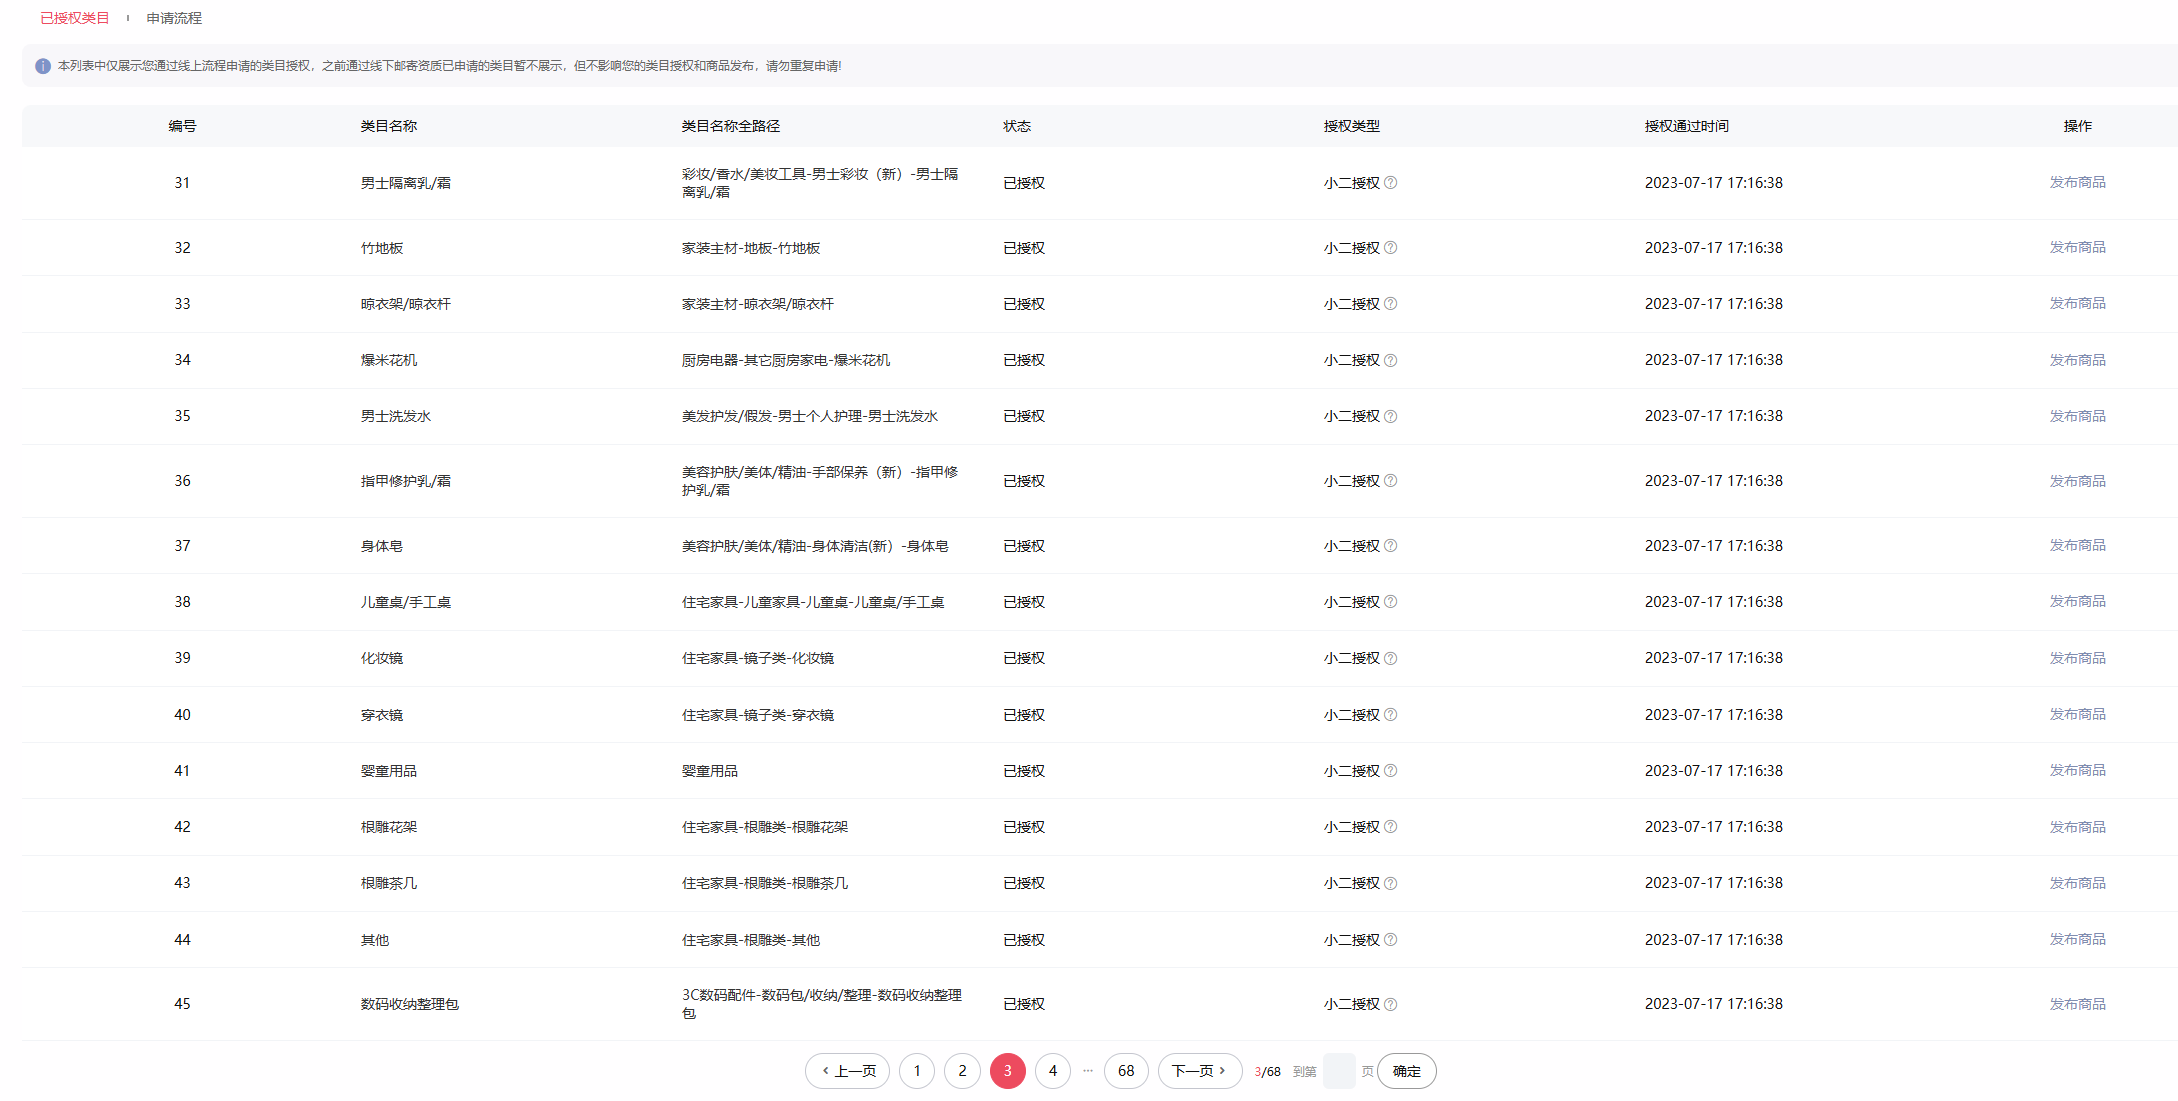Click 发布商品 for 儿童桌/手工桌

tap(2077, 601)
